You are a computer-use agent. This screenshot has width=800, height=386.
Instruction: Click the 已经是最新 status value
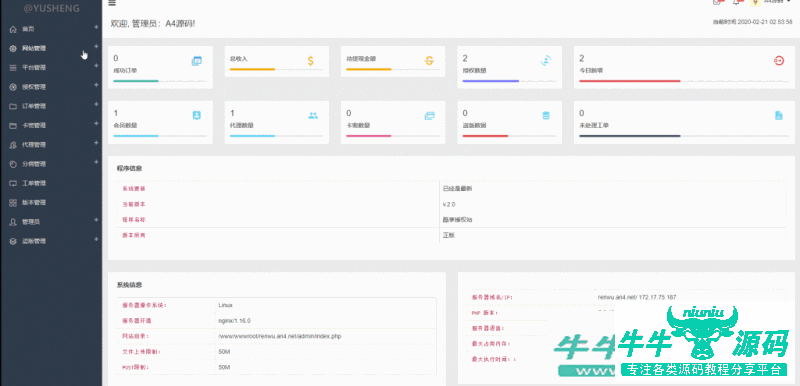[x=458, y=189]
